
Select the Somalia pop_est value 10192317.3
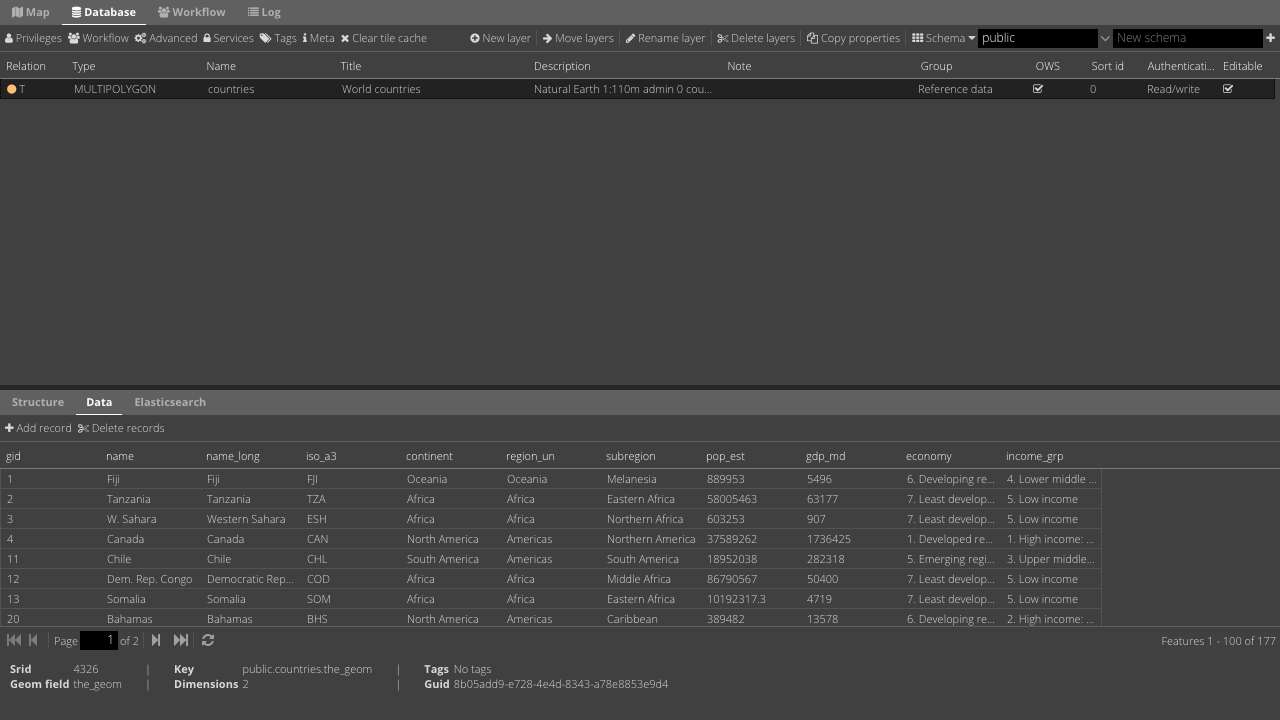point(736,599)
